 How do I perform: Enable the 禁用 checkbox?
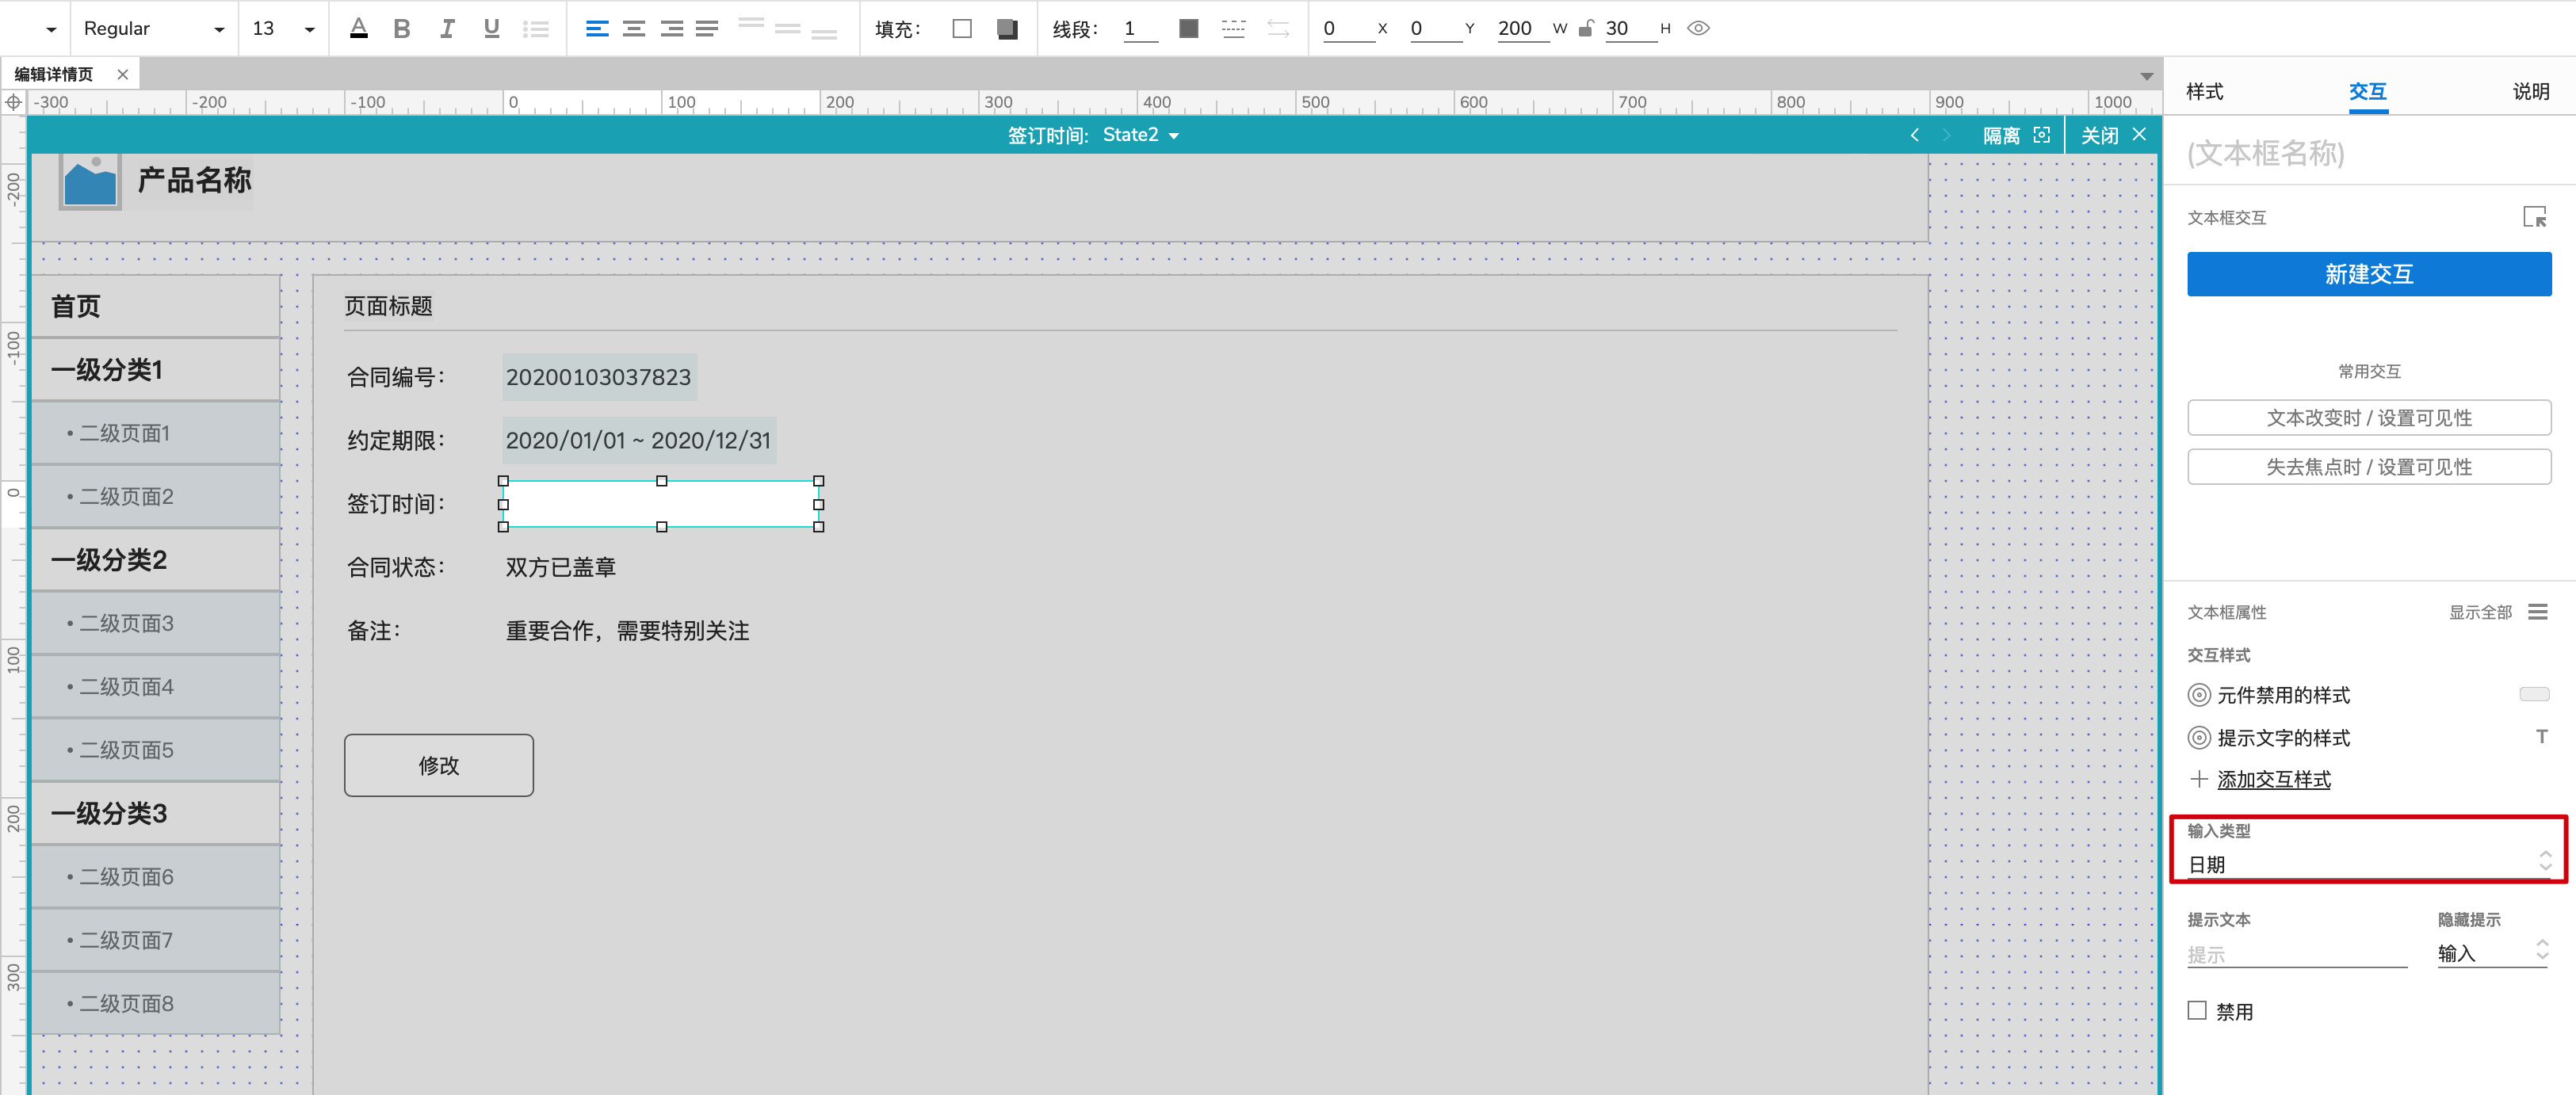[2197, 1010]
